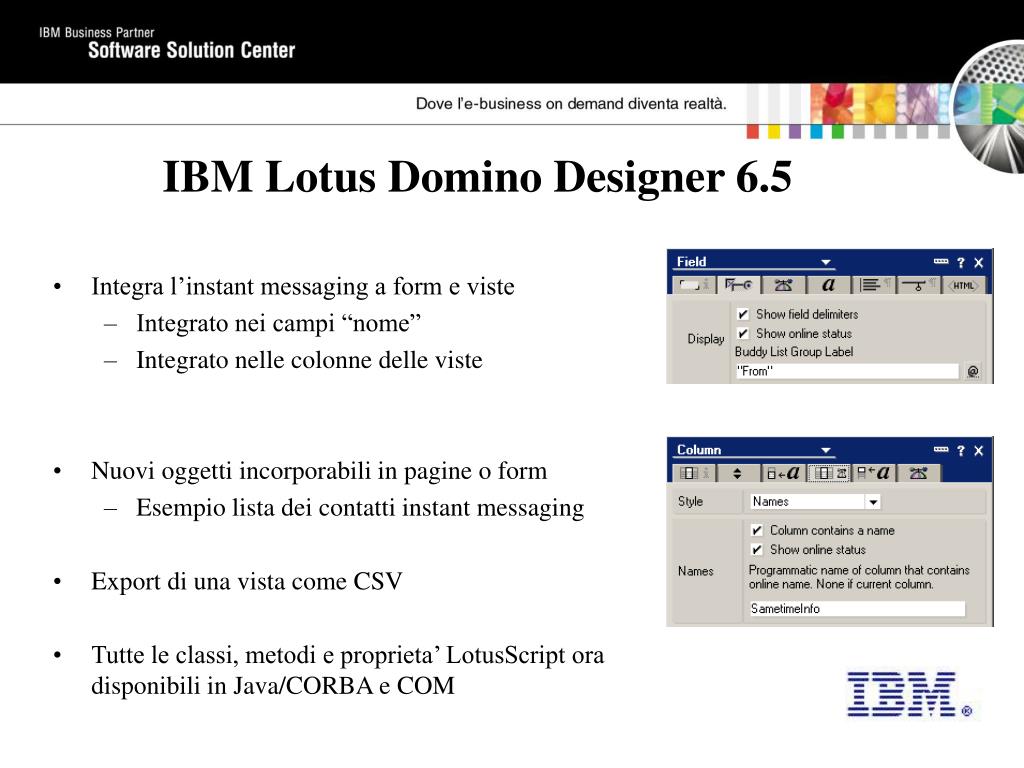Close the Field properties box

tap(978, 263)
